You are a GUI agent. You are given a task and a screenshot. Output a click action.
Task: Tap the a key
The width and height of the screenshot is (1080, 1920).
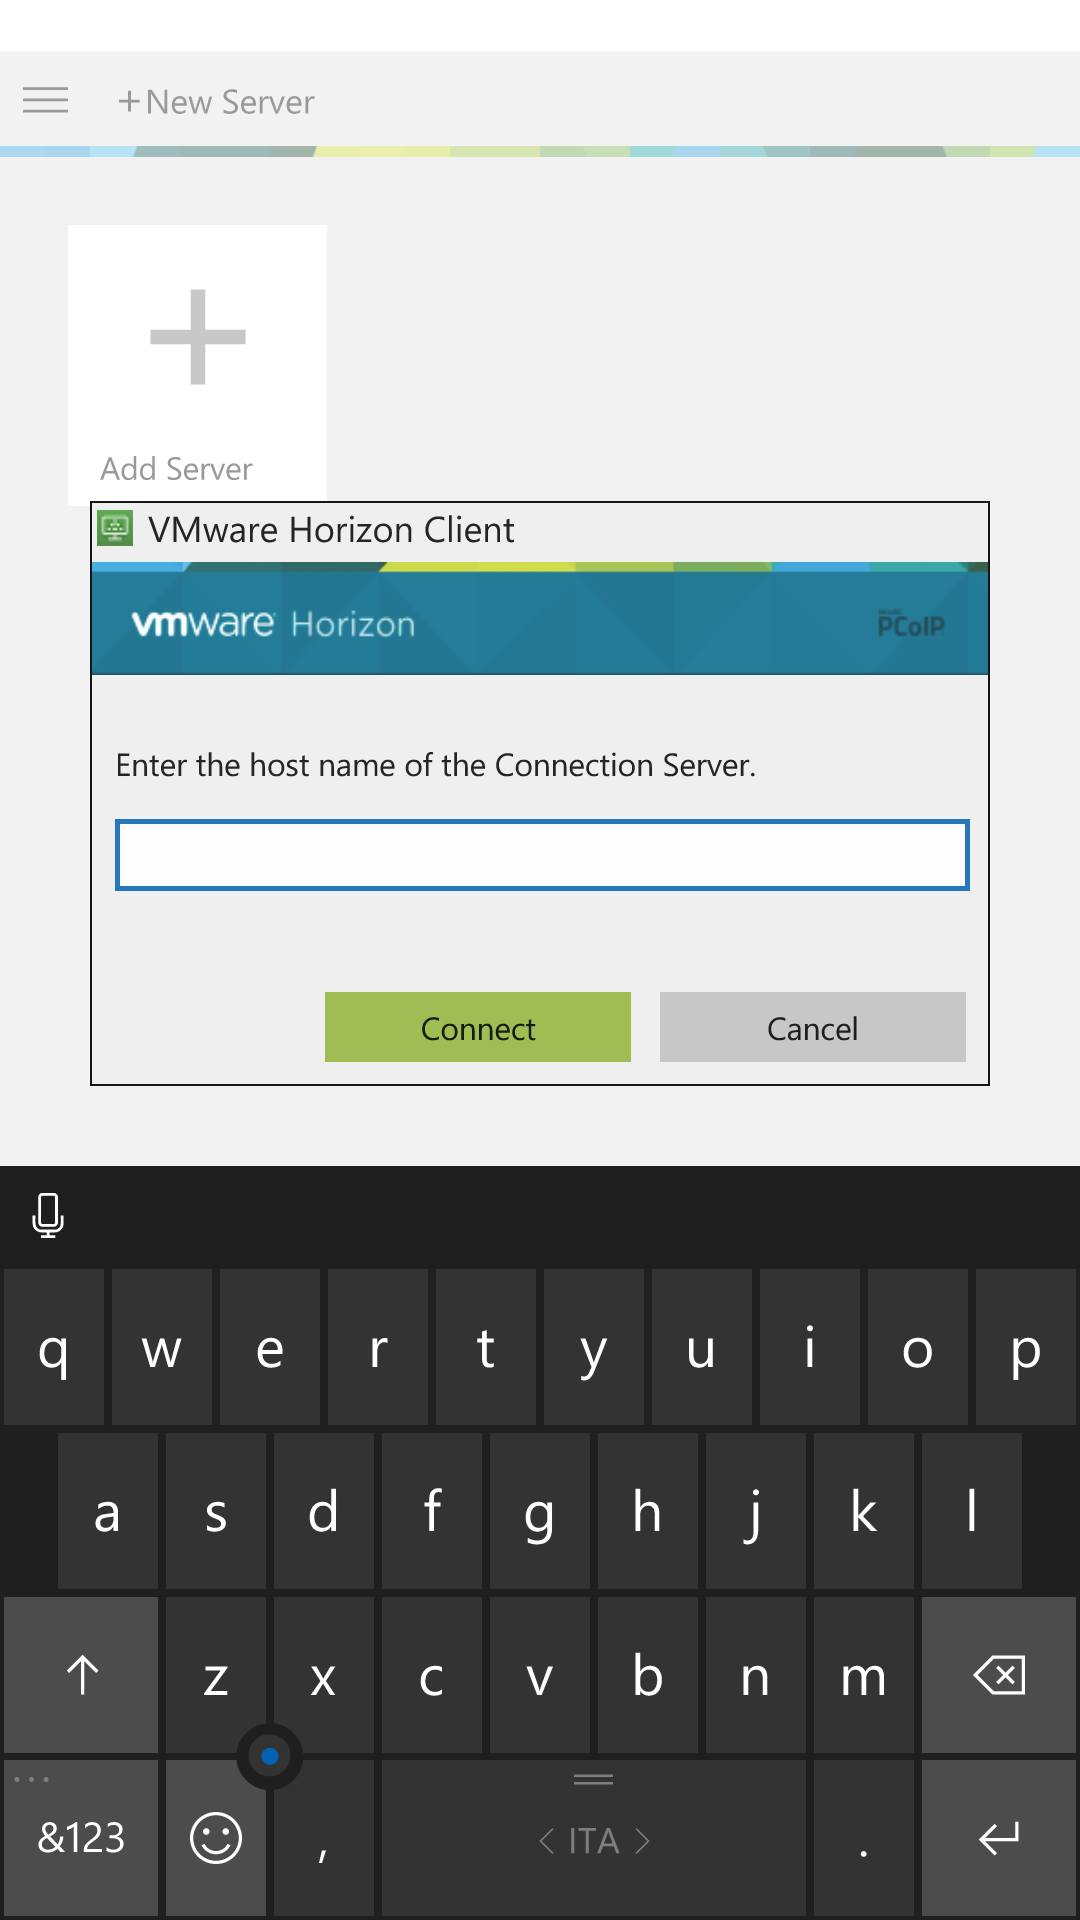coord(108,1511)
